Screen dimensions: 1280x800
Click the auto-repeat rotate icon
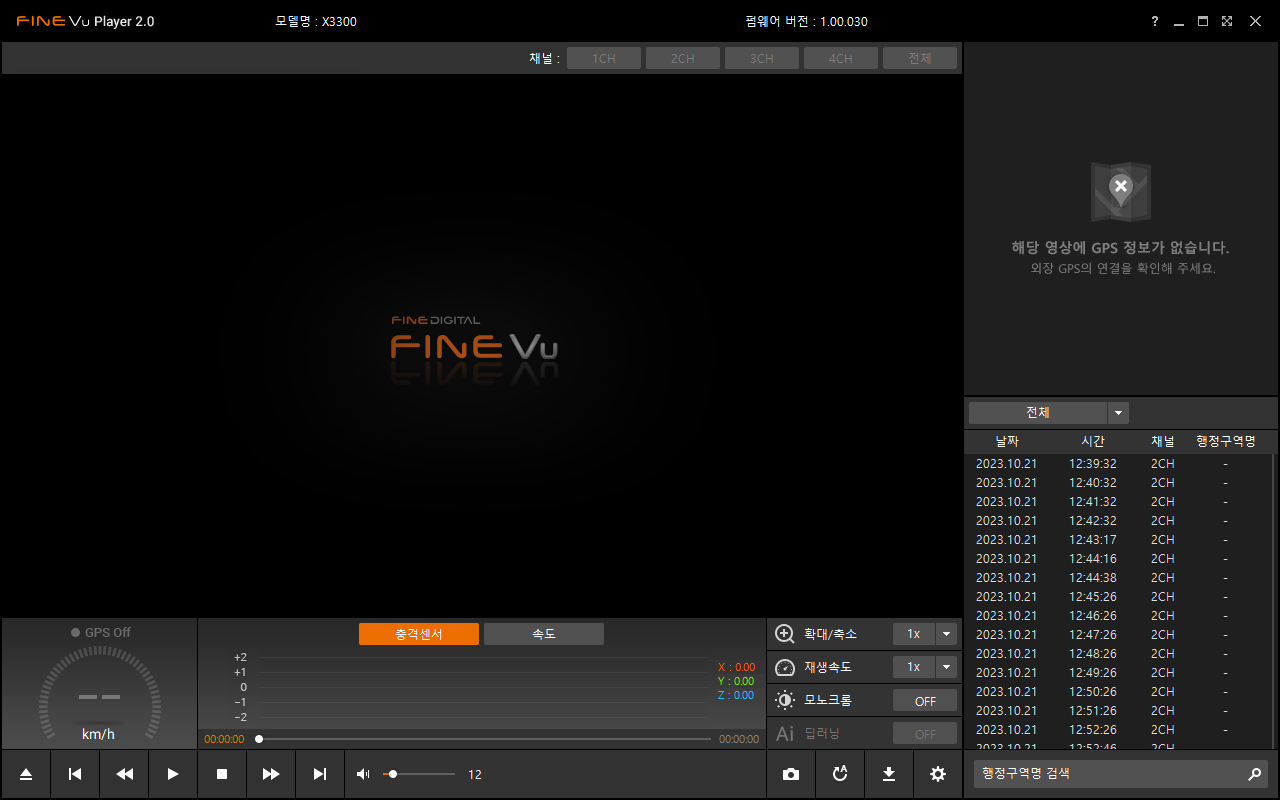click(x=840, y=774)
